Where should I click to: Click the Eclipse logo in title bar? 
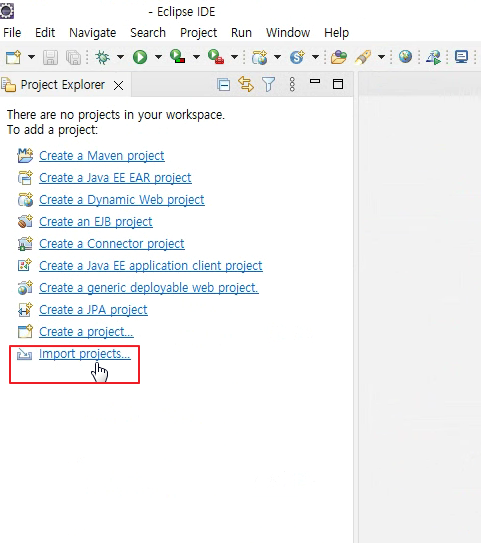7,11
